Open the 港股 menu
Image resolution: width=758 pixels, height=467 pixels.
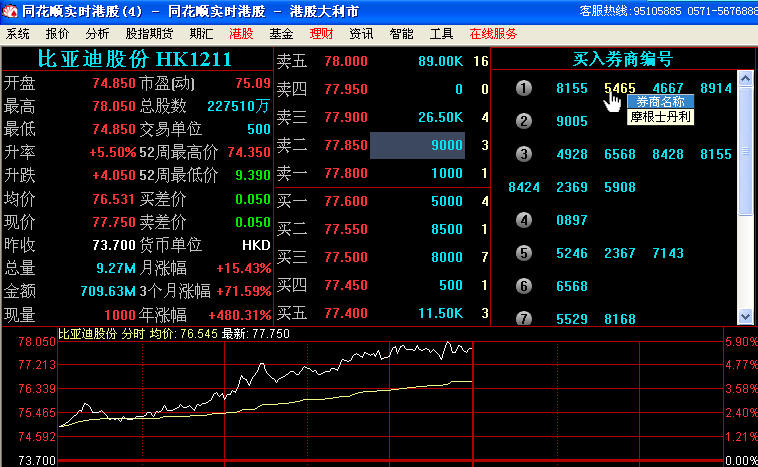coord(241,33)
